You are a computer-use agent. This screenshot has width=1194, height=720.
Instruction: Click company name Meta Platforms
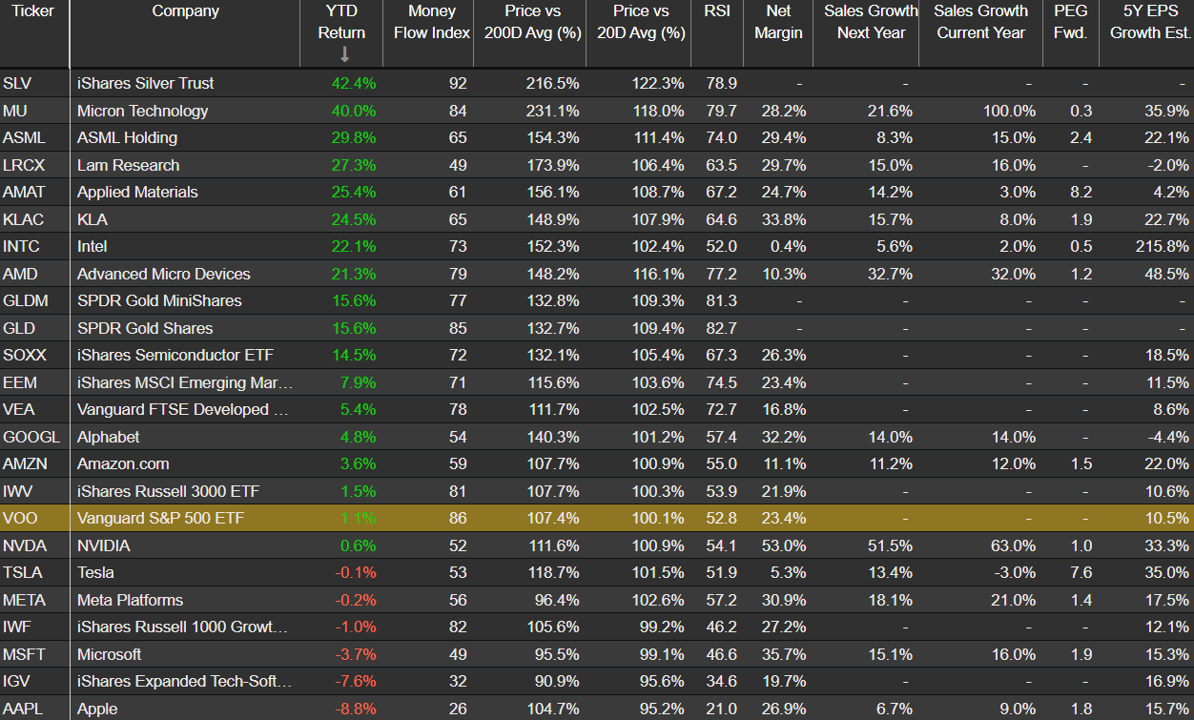point(130,601)
